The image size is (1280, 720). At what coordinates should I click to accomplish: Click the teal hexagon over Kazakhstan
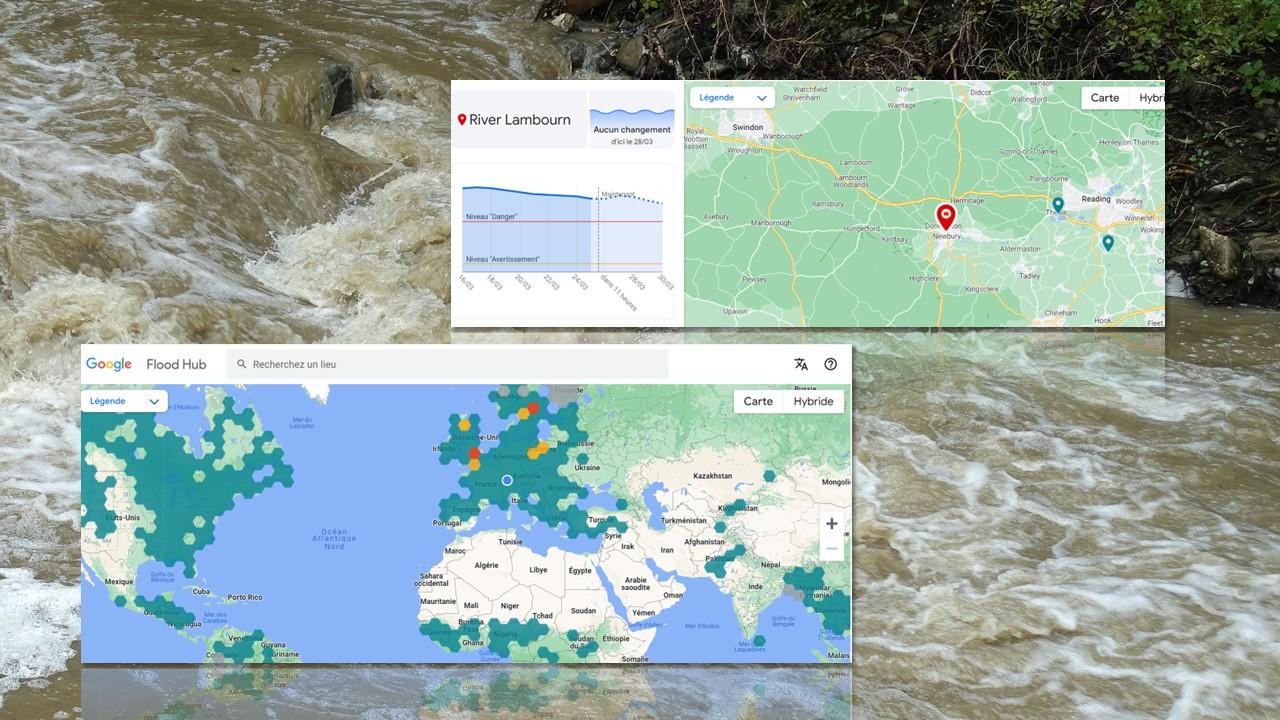tap(769, 476)
